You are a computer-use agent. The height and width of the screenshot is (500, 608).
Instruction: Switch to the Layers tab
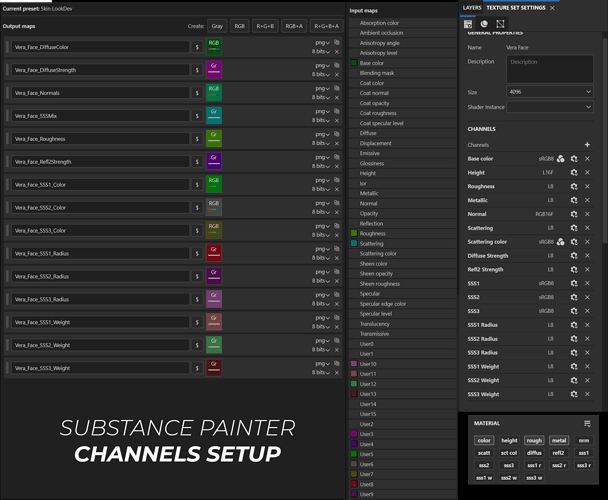[472, 8]
